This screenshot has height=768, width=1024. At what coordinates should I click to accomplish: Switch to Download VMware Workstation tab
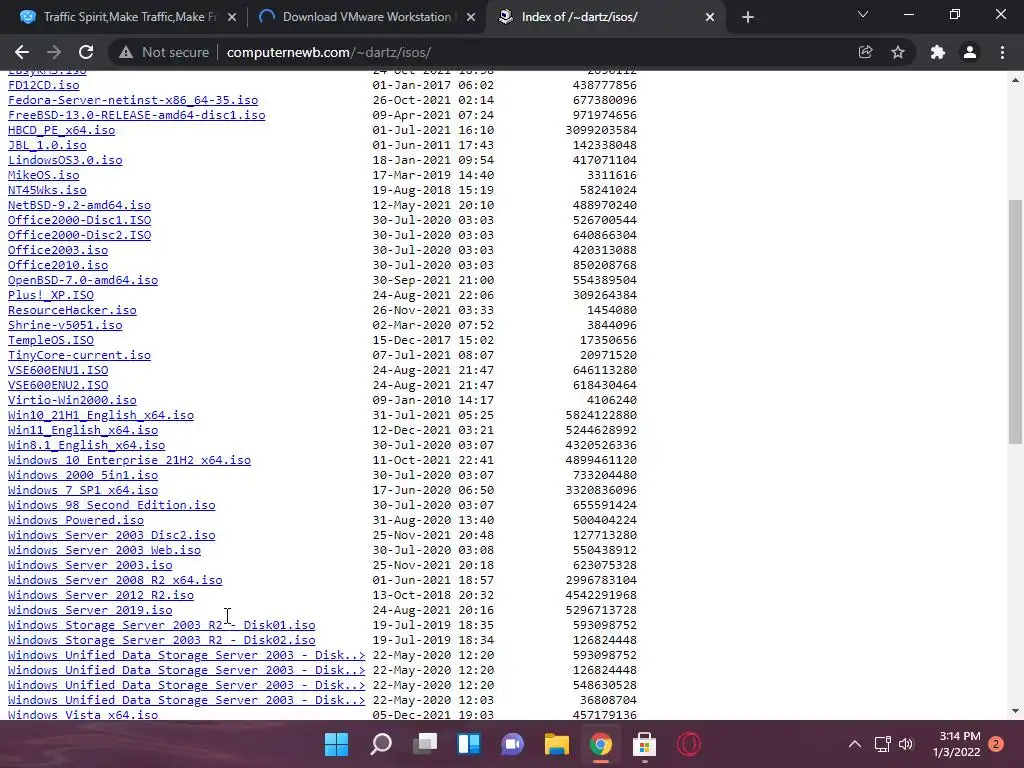(x=366, y=18)
